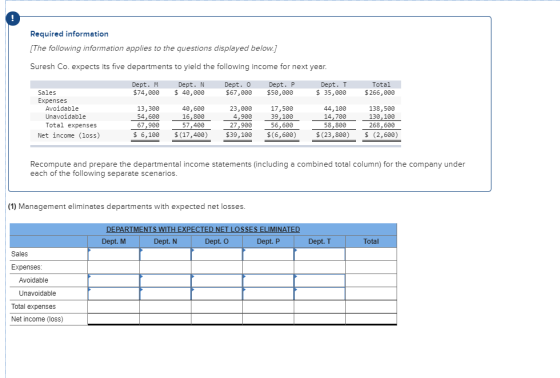Select the Dept. M Sales input cell

click(x=114, y=254)
